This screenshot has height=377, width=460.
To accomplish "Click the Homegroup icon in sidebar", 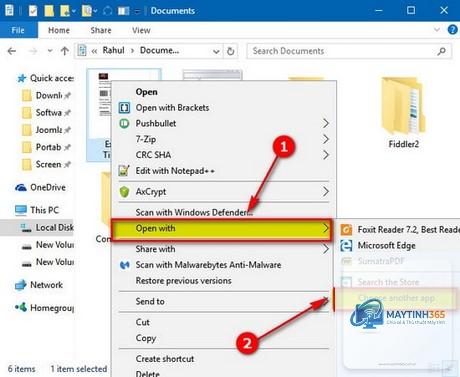I will click(21, 307).
